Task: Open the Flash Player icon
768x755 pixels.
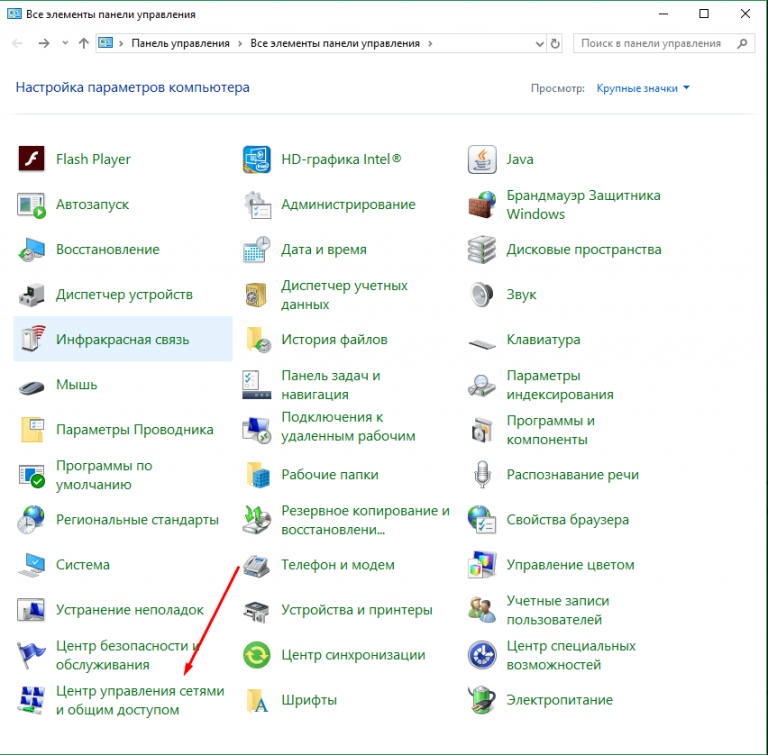Action: point(32,159)
